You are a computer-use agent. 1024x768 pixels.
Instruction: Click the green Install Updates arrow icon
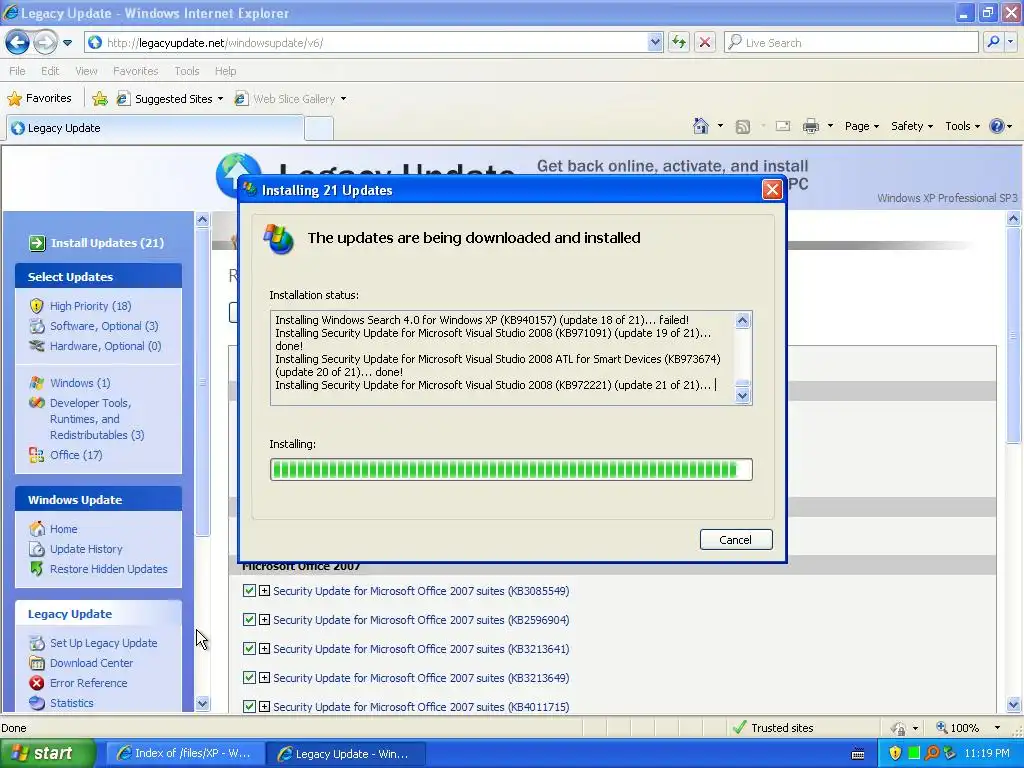37,243
